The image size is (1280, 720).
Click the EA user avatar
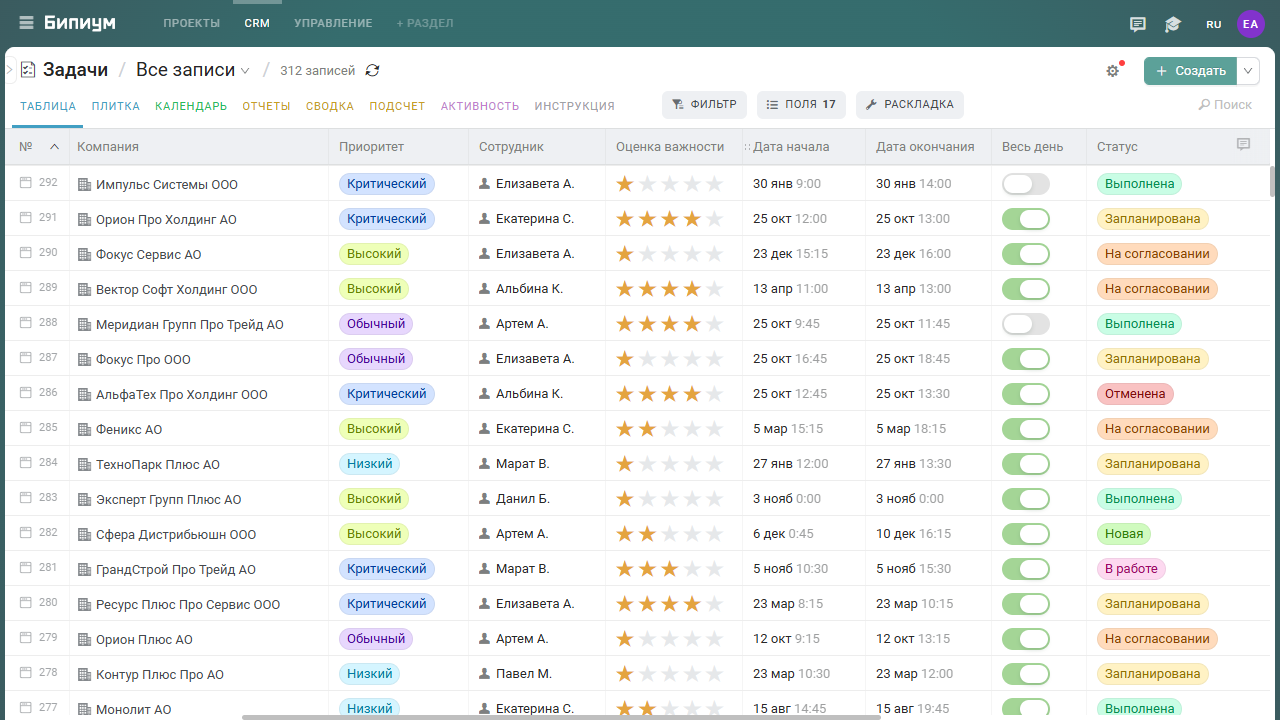[1251, 24]
